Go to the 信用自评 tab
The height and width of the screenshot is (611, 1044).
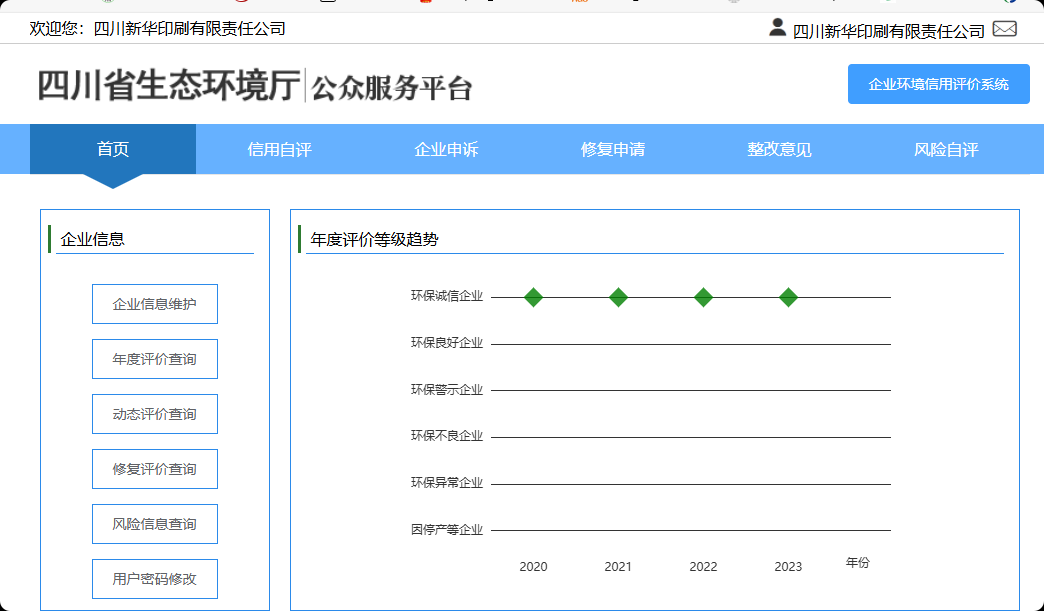(x=280, y=150)
